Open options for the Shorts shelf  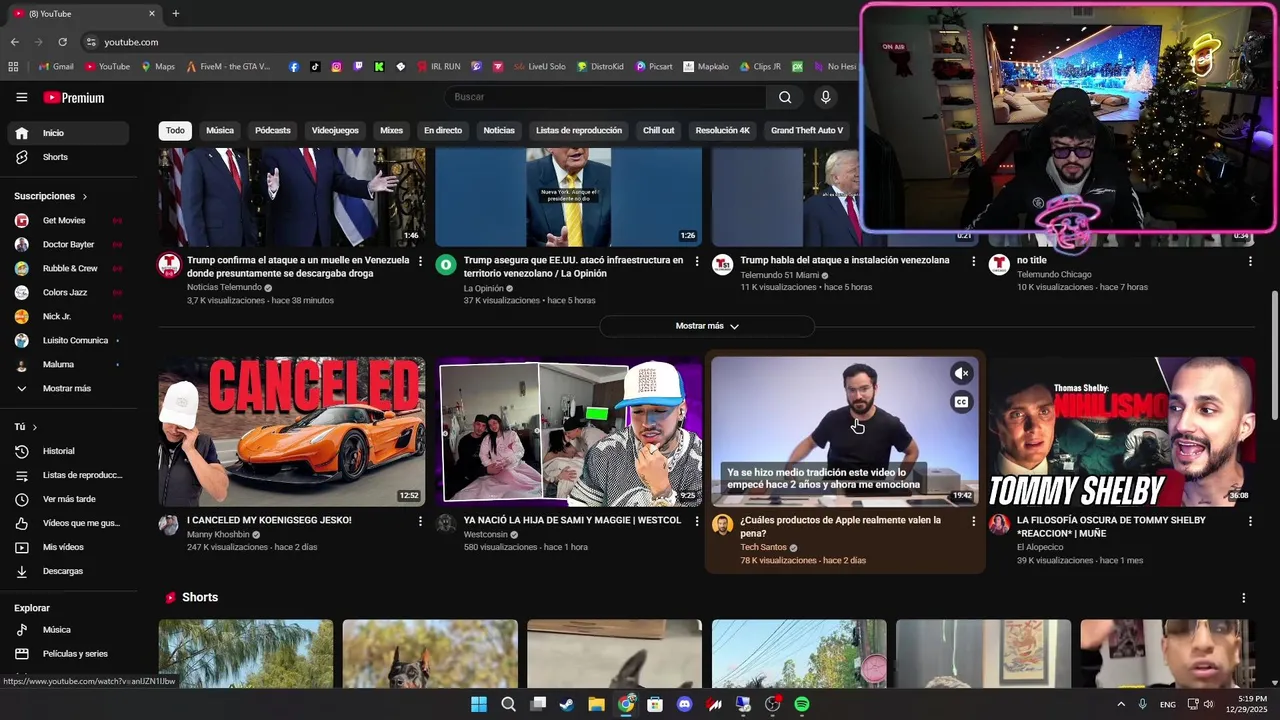tap(1244, 598)
